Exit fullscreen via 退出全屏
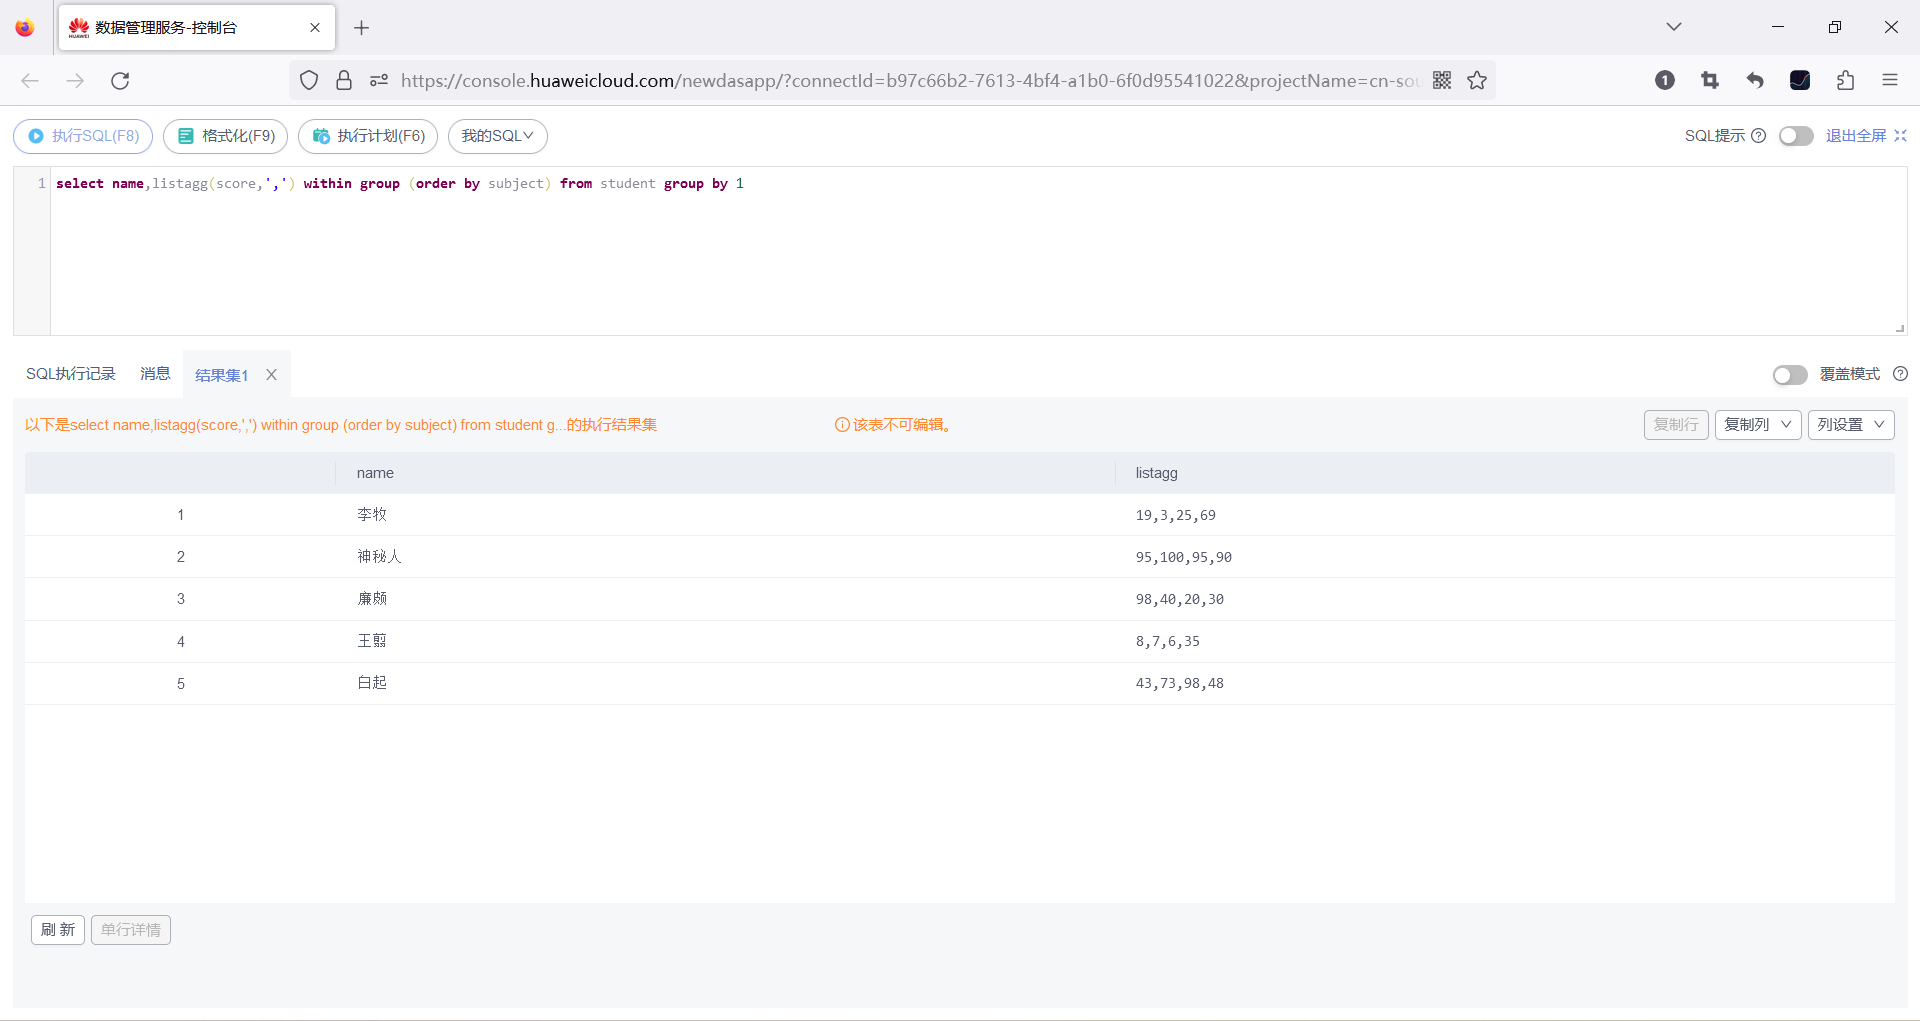 (1866, 136)
